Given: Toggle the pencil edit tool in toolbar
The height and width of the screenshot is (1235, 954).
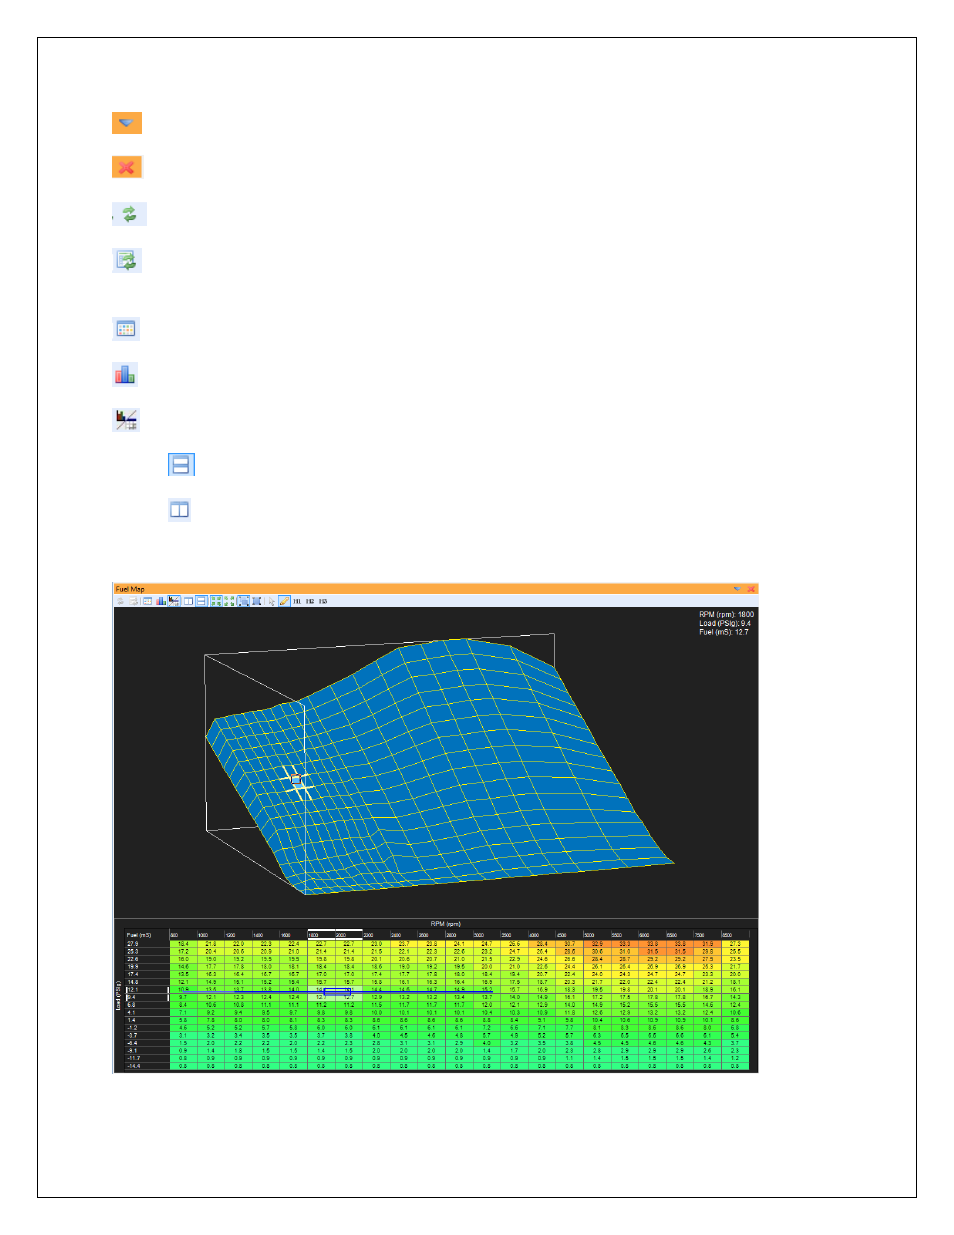Looking at the screenshot, I should 284,601.
